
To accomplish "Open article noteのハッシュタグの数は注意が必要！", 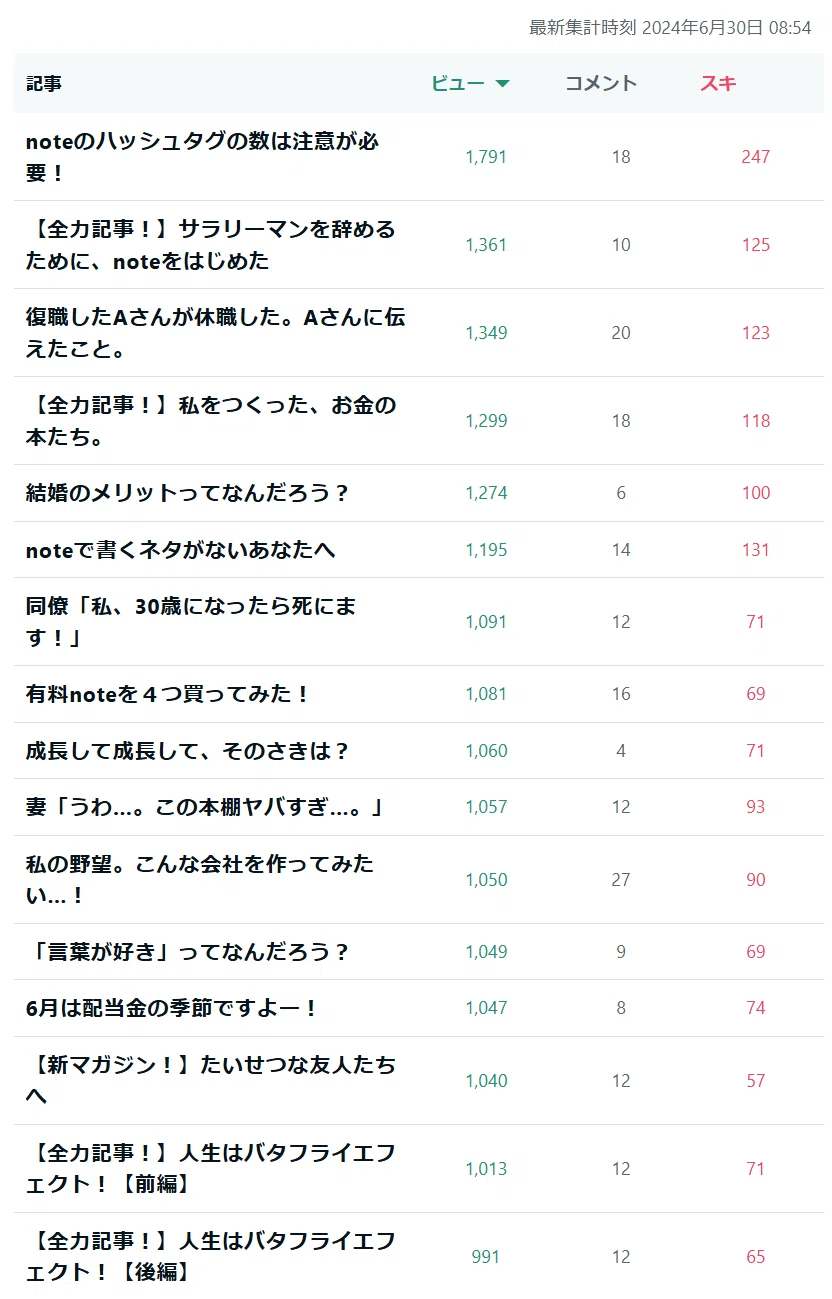I will [x=202, y=157].
